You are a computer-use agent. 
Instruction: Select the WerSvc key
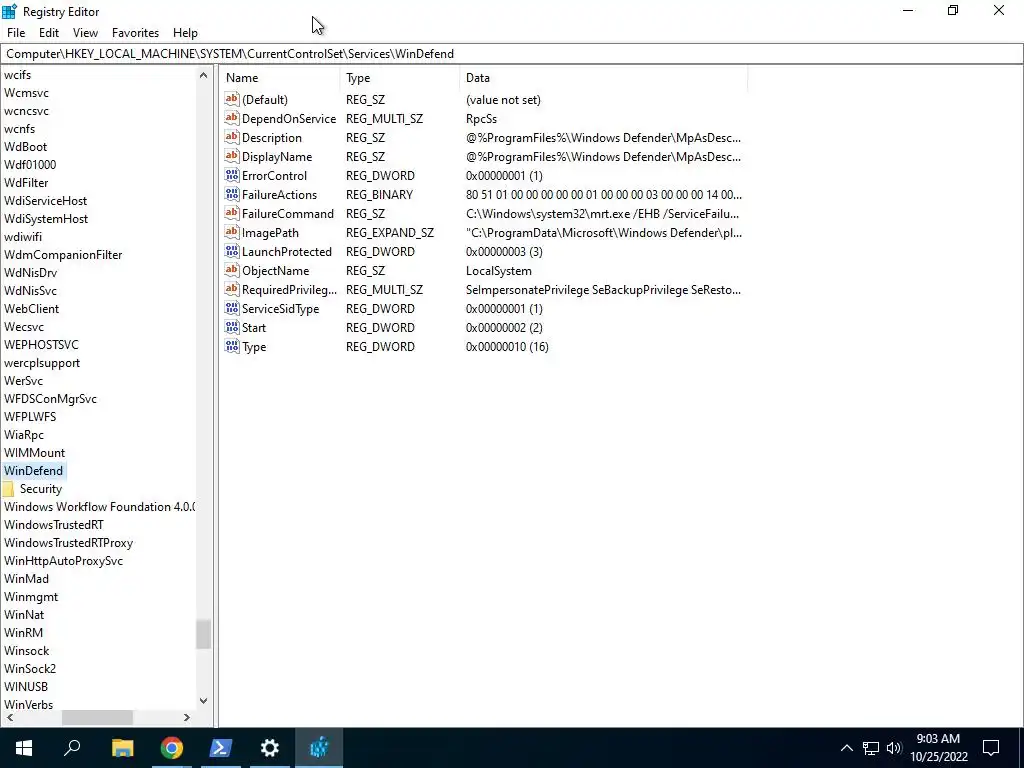tap(24, 381)
